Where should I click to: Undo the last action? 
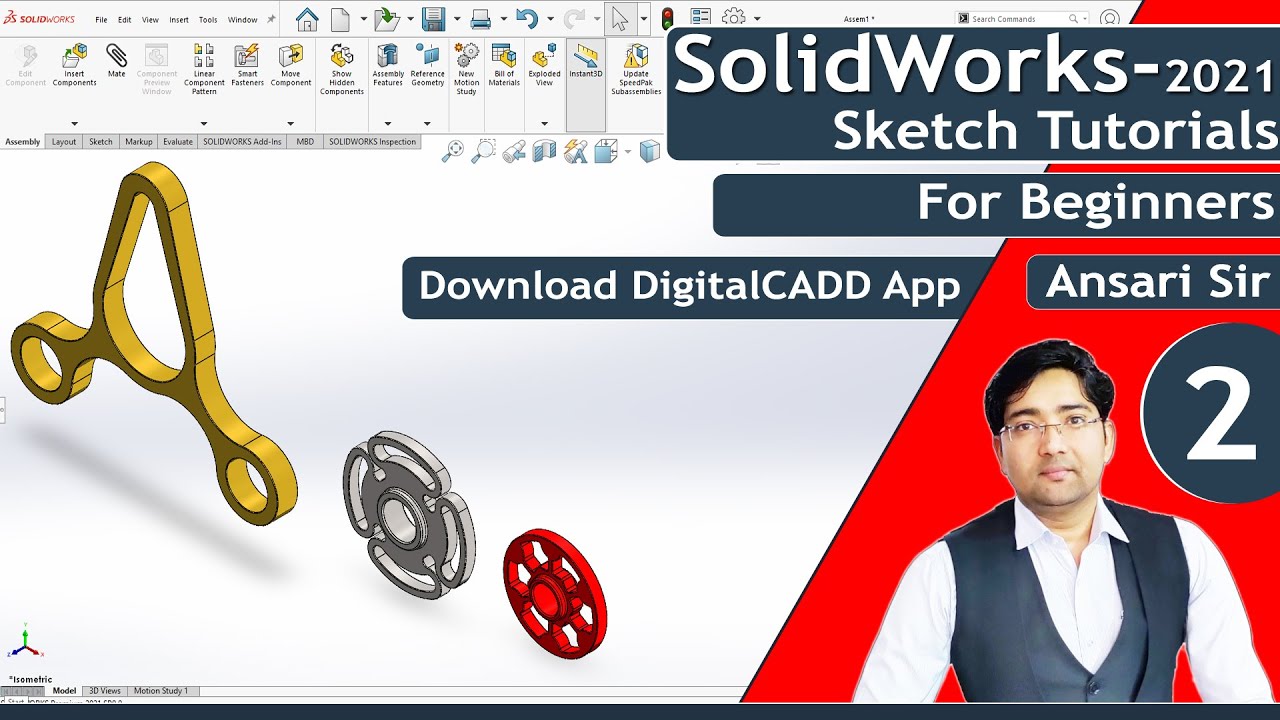click(x=527, y=19)
